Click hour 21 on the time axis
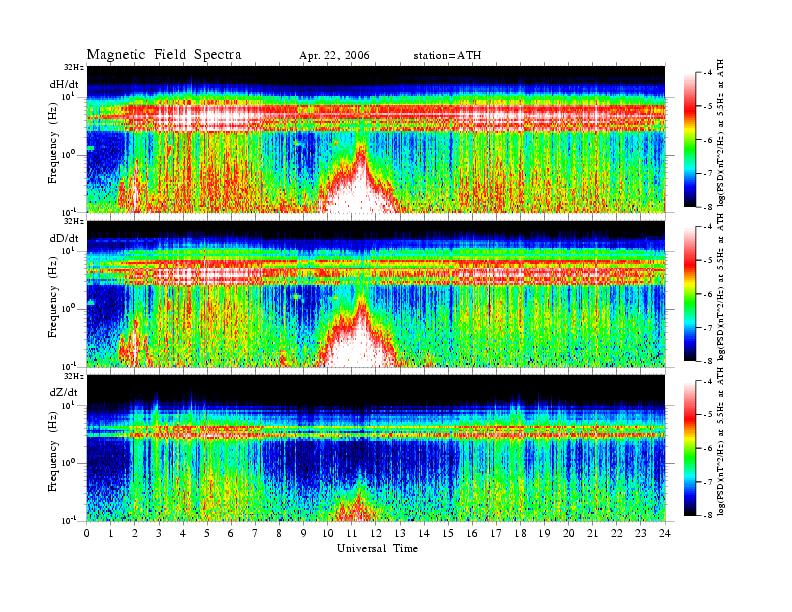Viewport: 792px width, 612px height. [x=592, y=534]
